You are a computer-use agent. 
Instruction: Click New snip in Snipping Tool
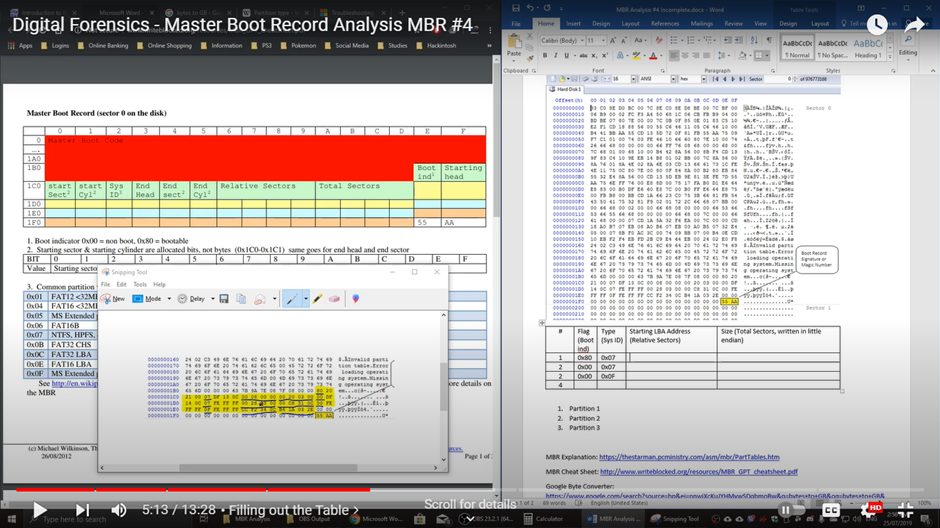tap(113, 298)
